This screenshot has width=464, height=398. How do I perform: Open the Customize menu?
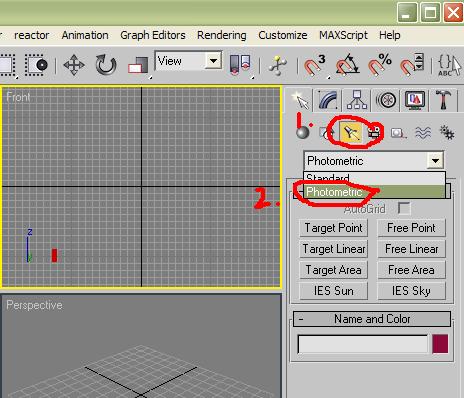click(283, 35)
